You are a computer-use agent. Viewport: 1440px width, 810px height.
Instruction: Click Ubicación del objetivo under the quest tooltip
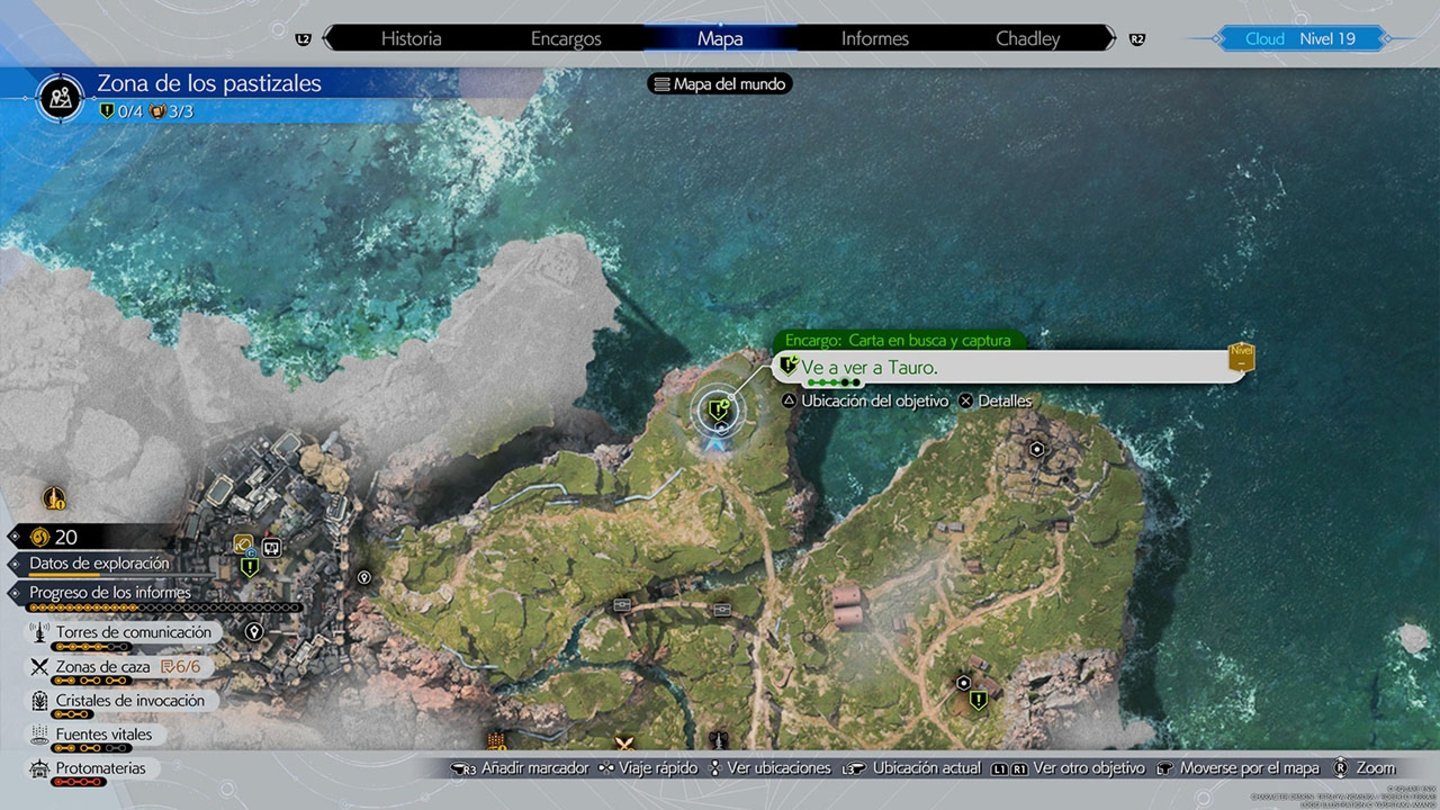(865, 401)
